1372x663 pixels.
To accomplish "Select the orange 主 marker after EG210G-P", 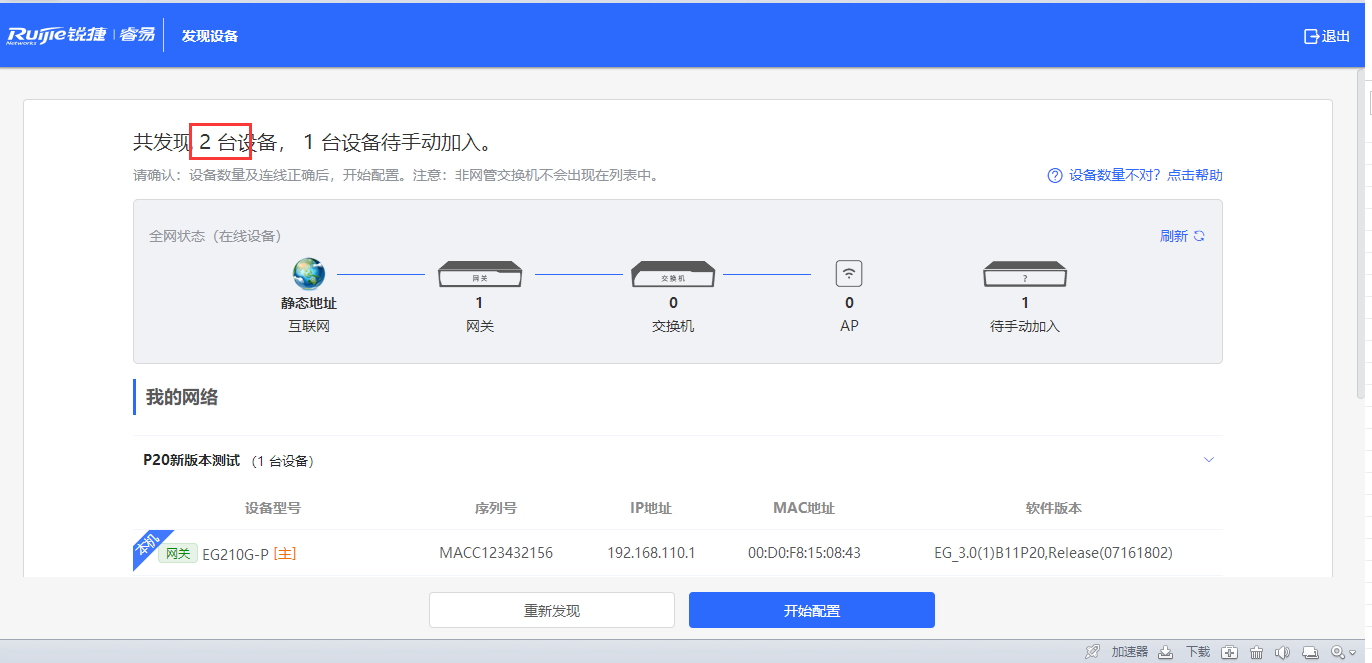I will pos(284,552).
